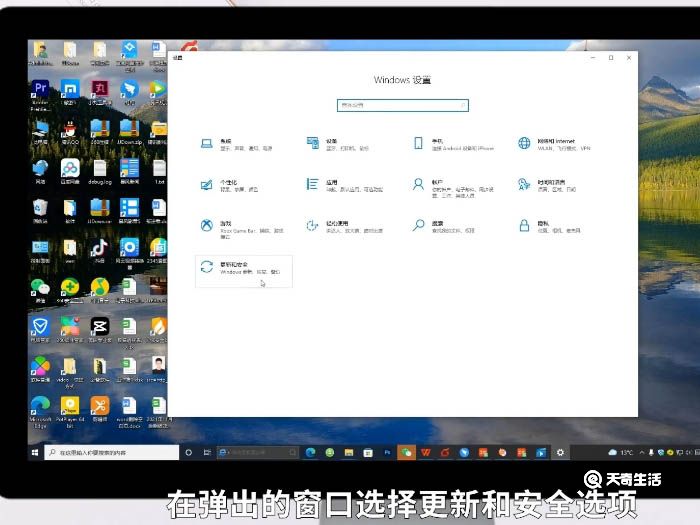Select the debug.log file on desktop

point(100,172)
